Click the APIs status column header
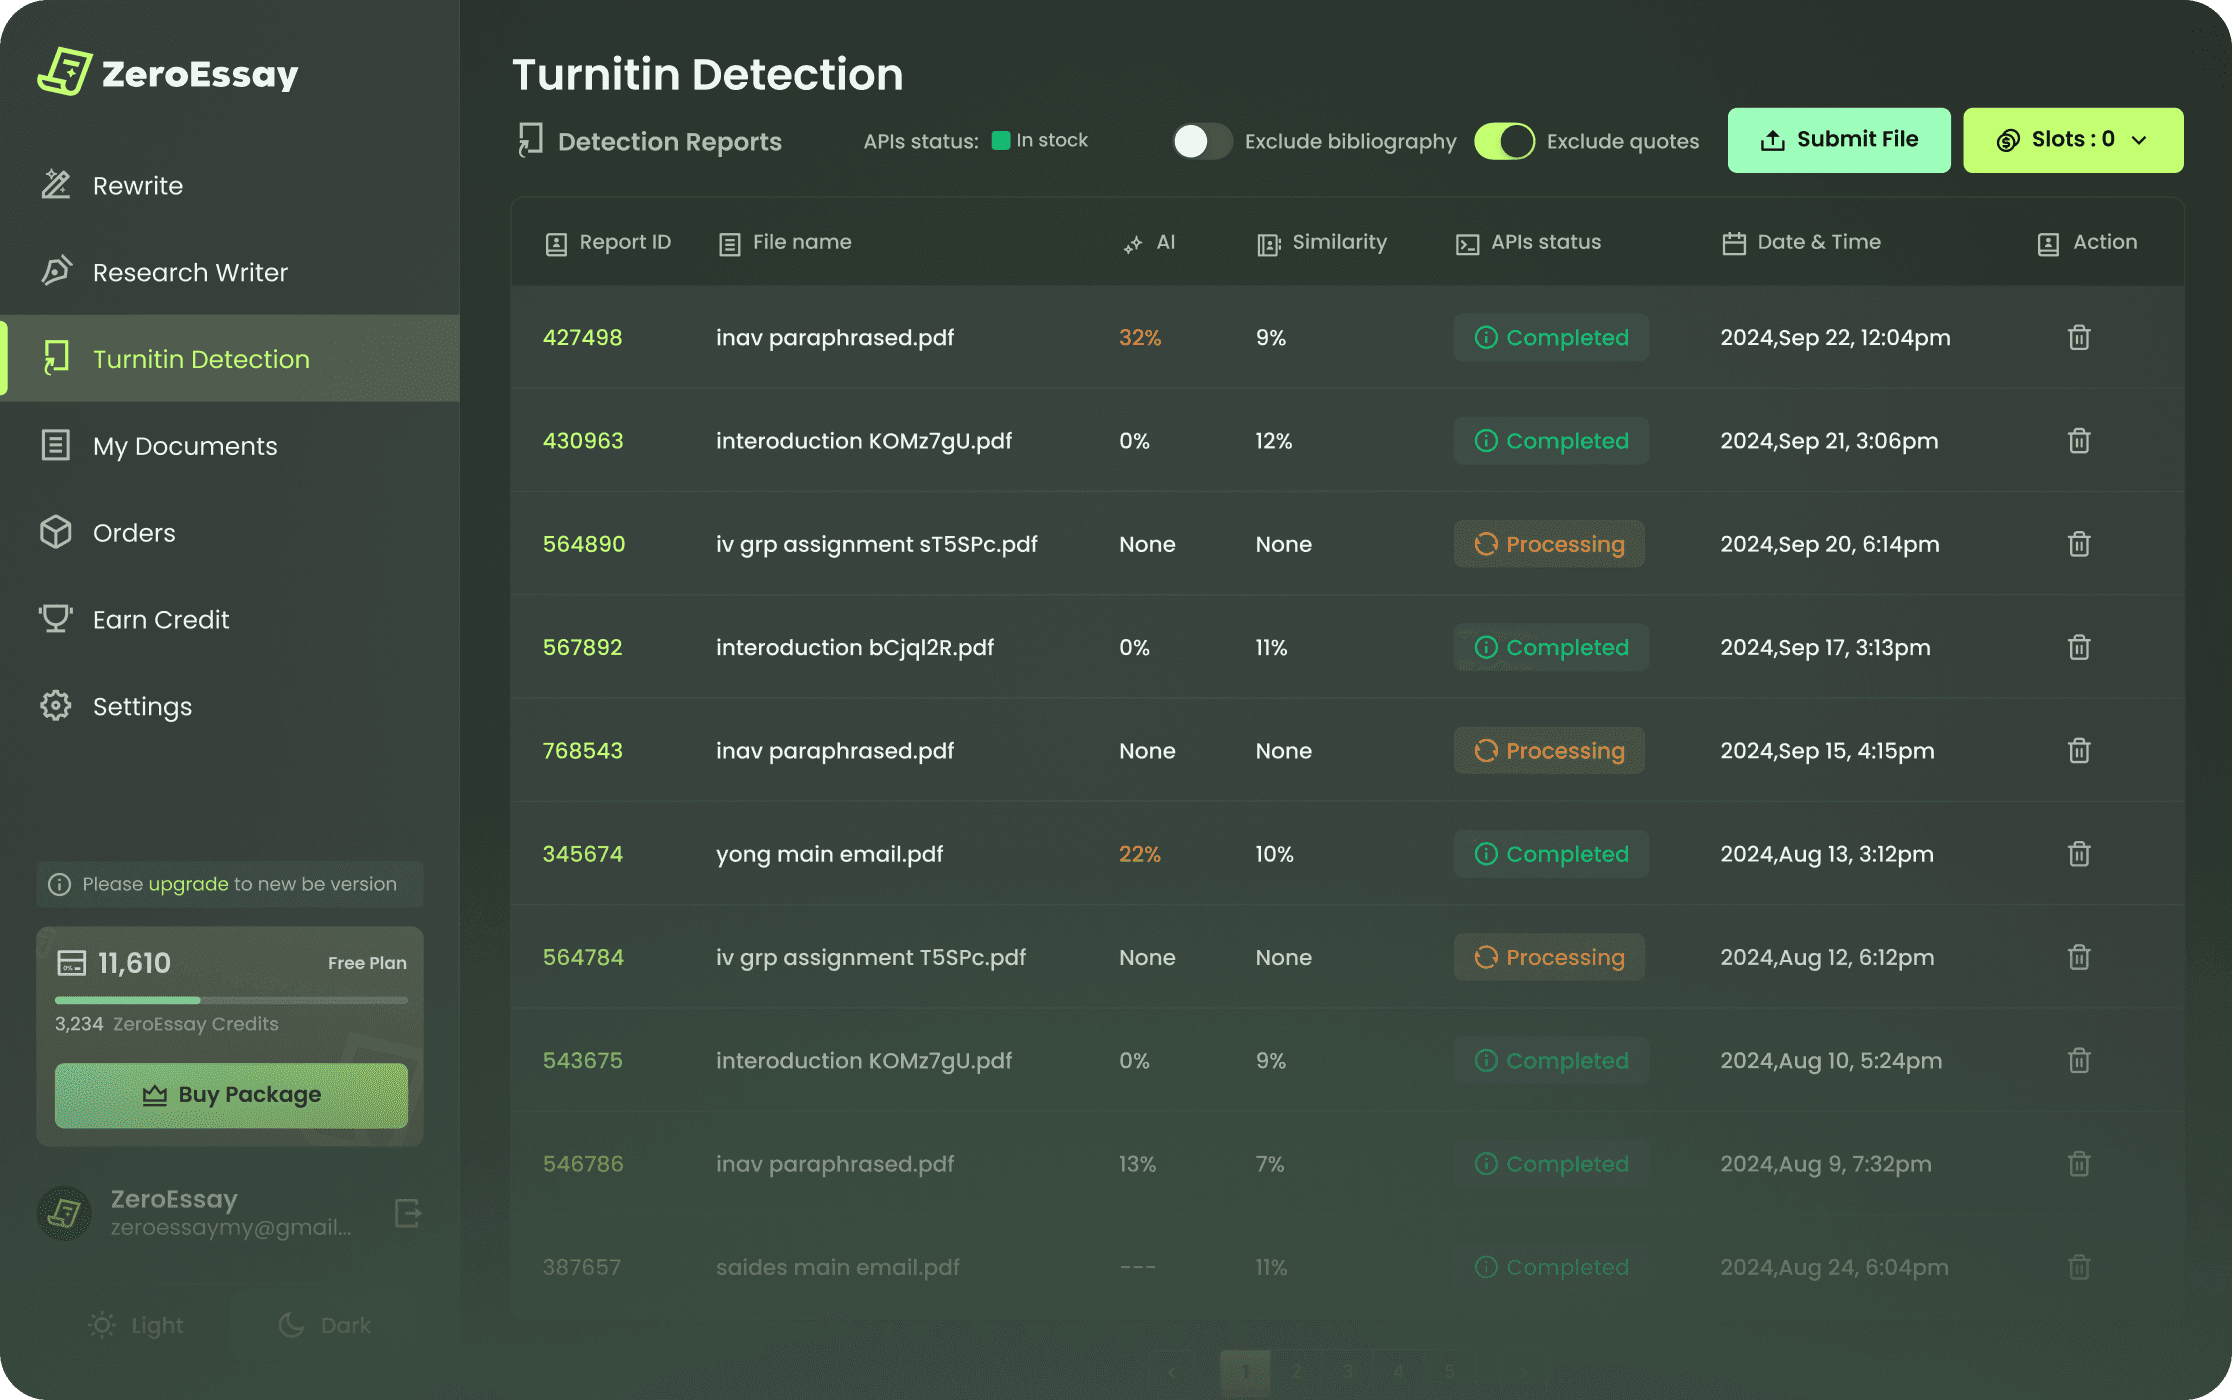Image resolution: width=2232 pixels, height=1400 pixels. coord(1528,243)
